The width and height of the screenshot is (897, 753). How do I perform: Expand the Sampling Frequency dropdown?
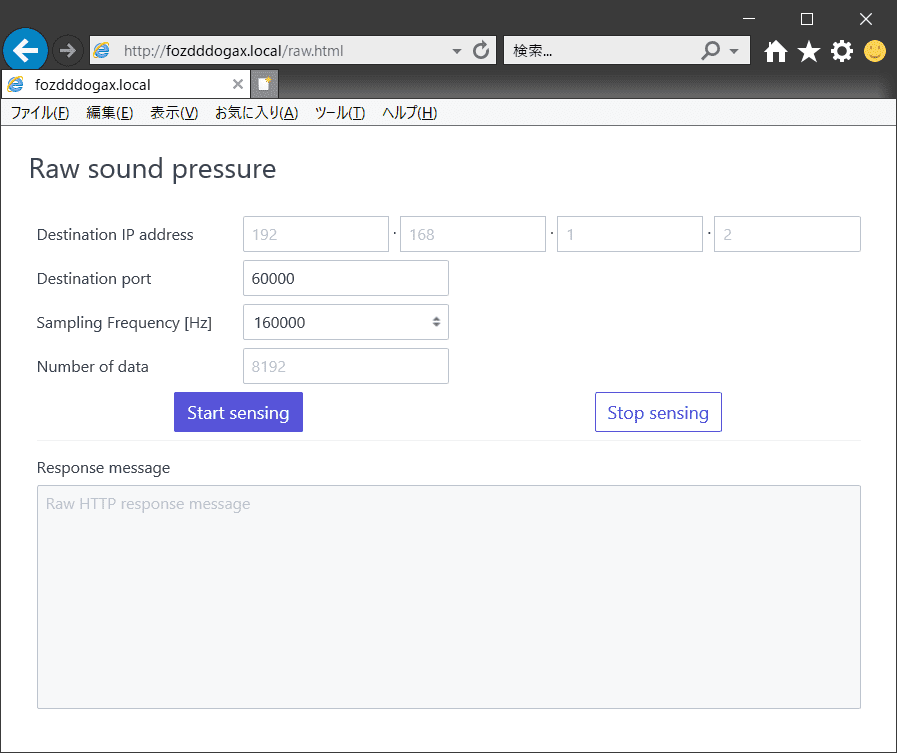click(x=345, y=322)
